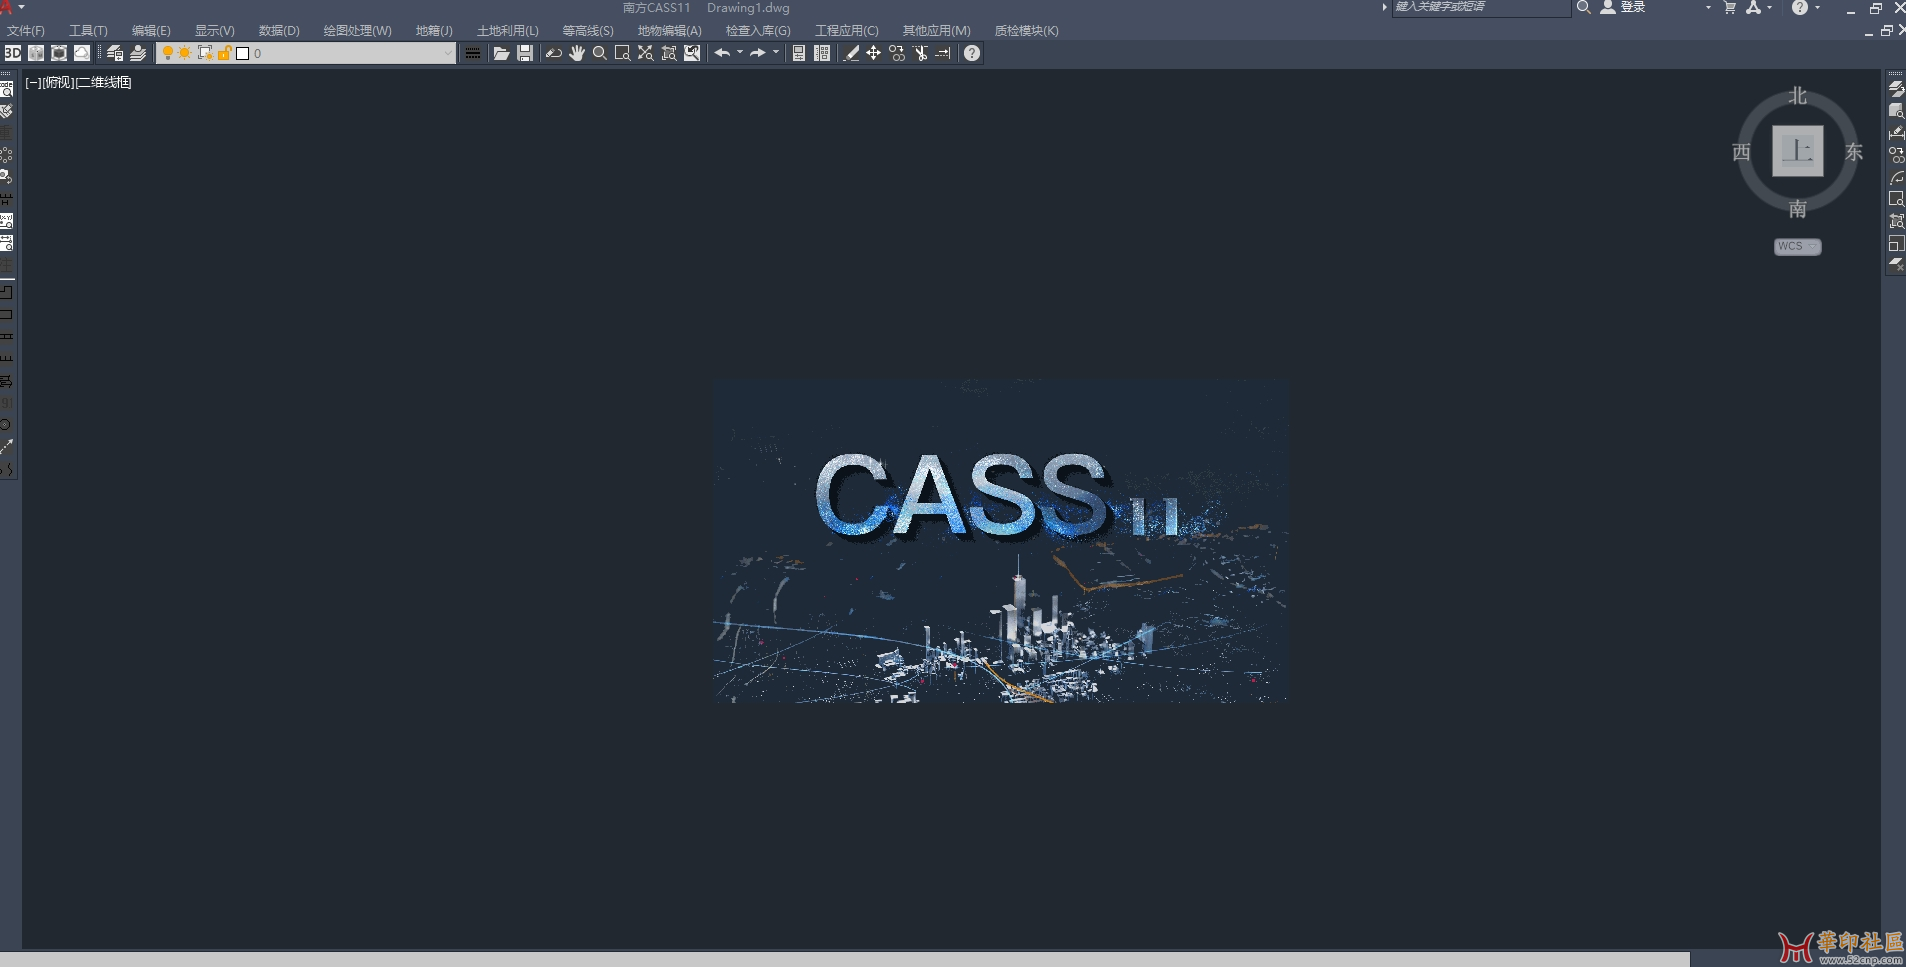Screen dimensions: 1906x967
Task: Click the open file folder icon
Action: (x=501, y=53)
